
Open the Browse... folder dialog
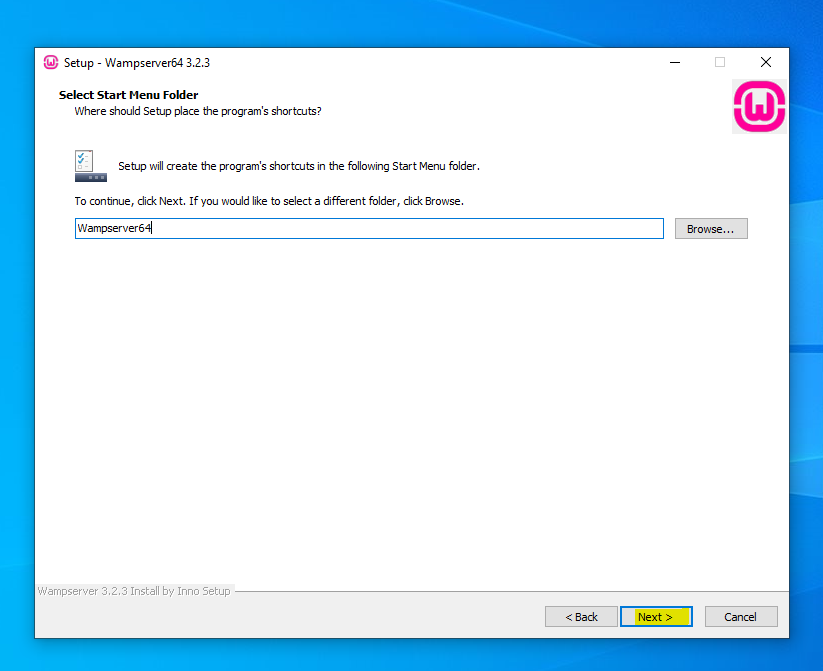coord(710,229)
